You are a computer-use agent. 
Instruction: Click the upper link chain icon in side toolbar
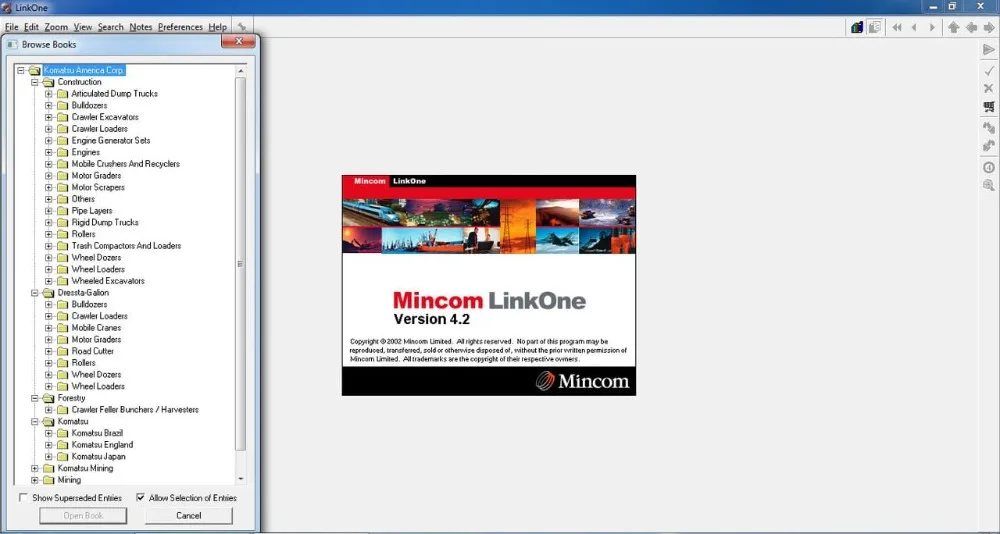(x=989, y=128)
